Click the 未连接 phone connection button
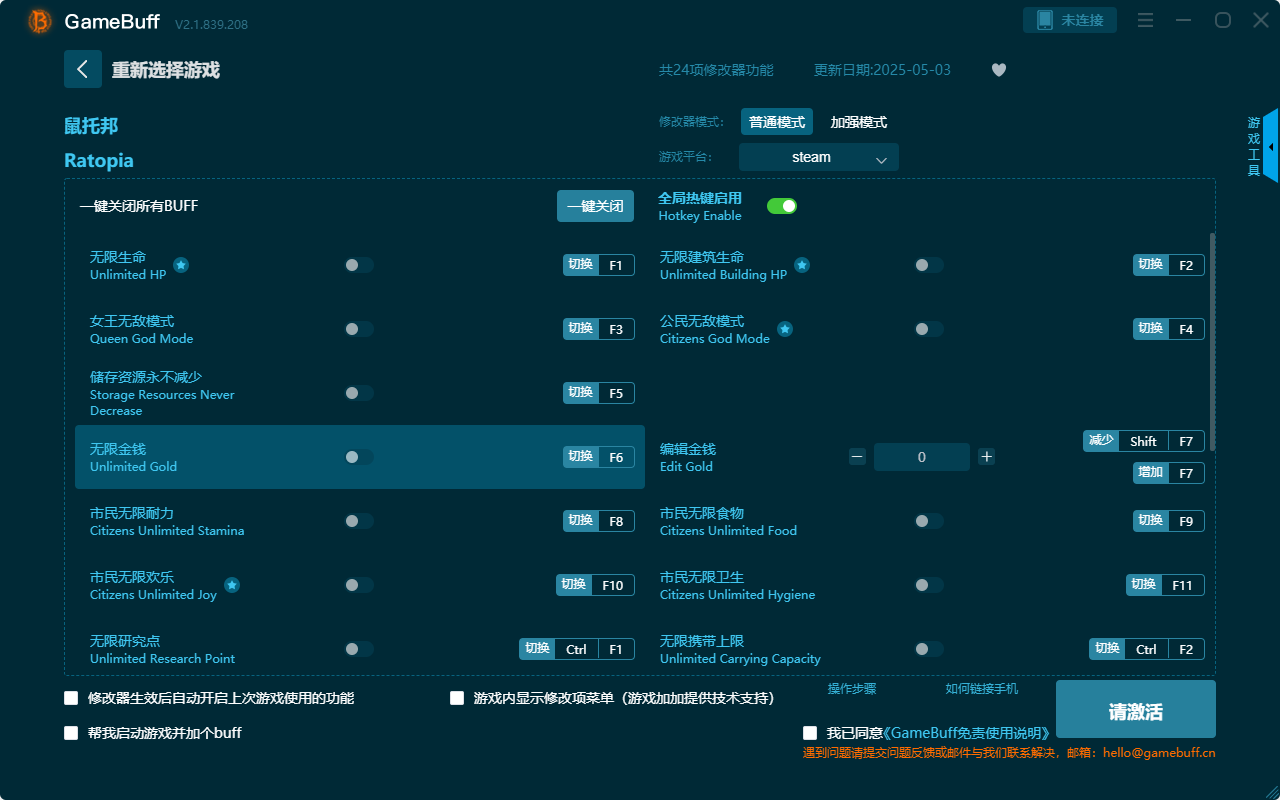Viewport: 1280px width, 800px height. click(x=1070, y=19)
